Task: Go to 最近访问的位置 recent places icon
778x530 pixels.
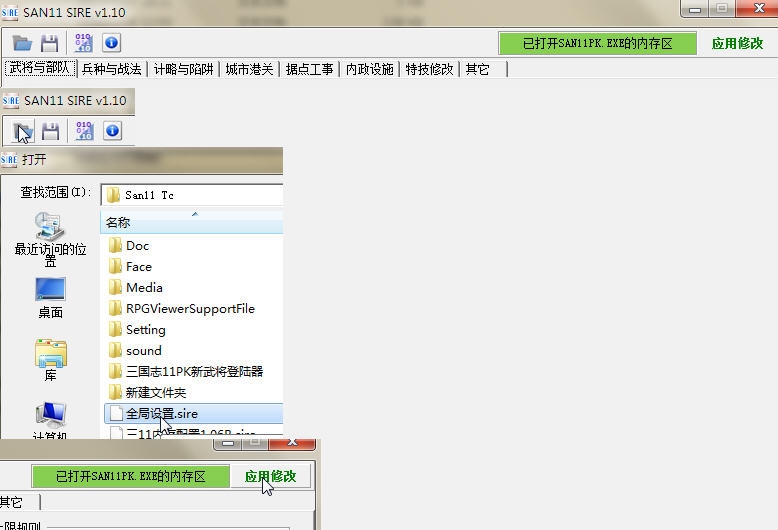Action: point(50,240)
